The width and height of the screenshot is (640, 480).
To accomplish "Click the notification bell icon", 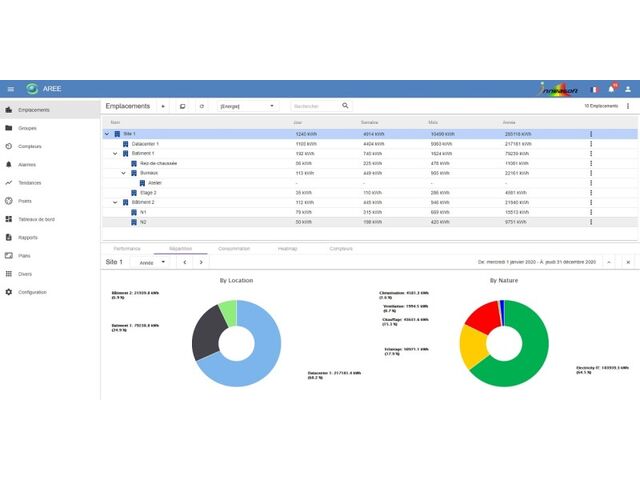I will coord(610,89).
